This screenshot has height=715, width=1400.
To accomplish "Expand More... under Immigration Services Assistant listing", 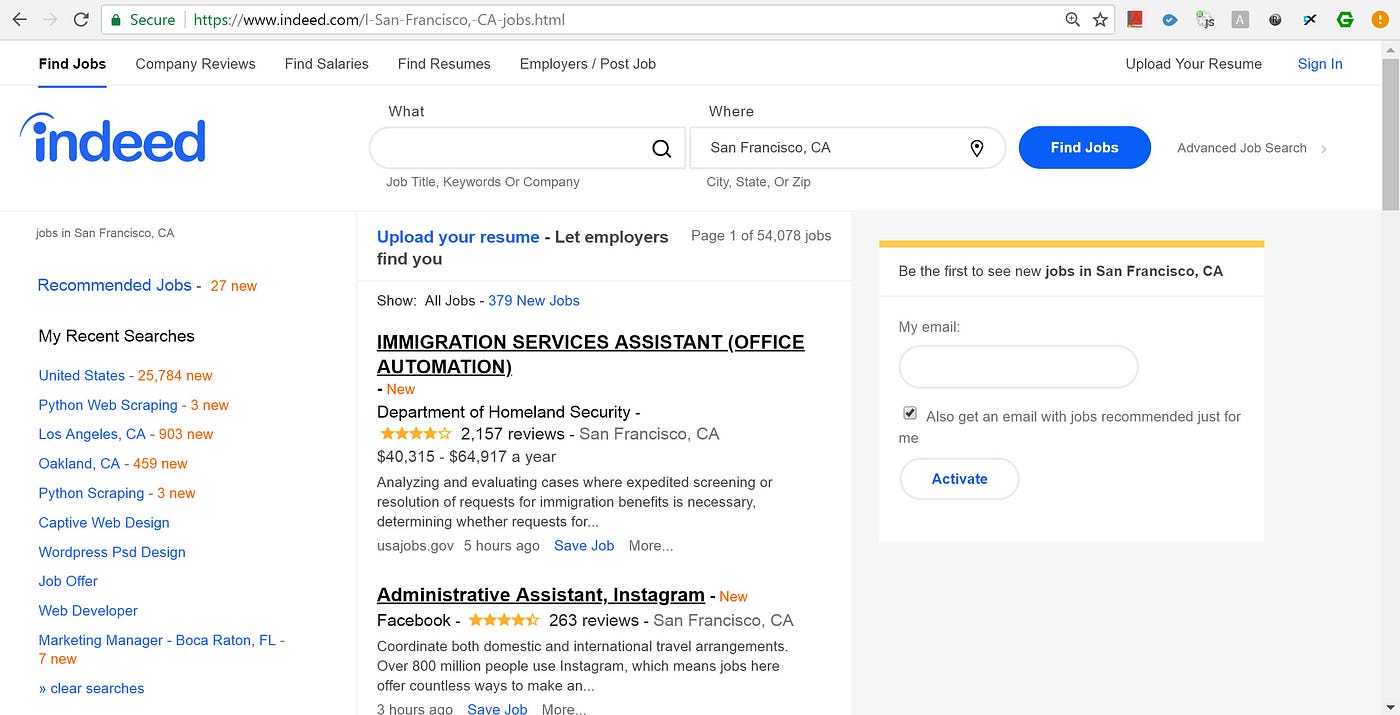I will pos(650,546).
